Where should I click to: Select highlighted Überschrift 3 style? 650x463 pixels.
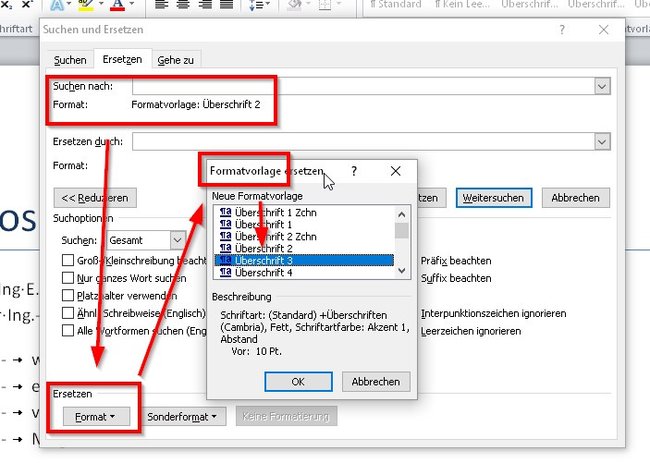coord(304,260)
